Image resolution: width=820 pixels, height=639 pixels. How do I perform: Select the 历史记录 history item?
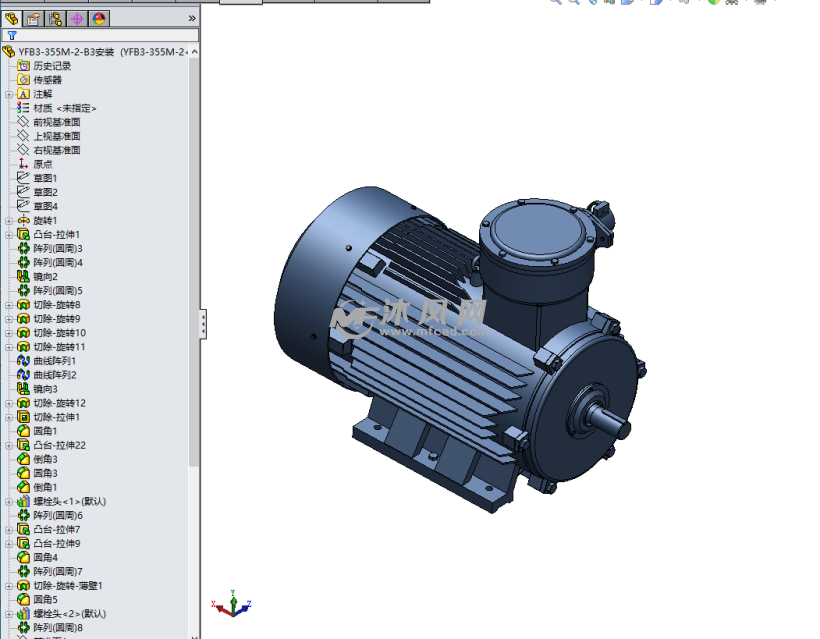tap(52, 66)
